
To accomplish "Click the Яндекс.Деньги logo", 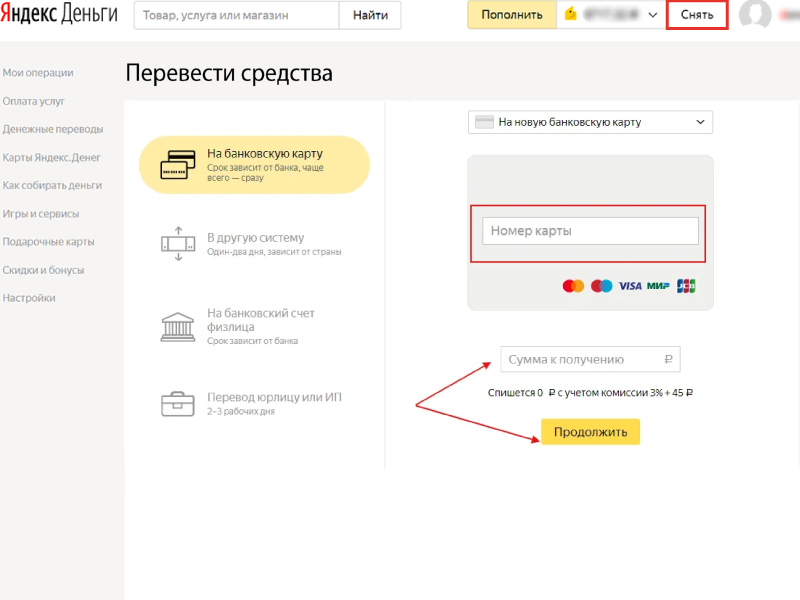I will click(57, 15).
